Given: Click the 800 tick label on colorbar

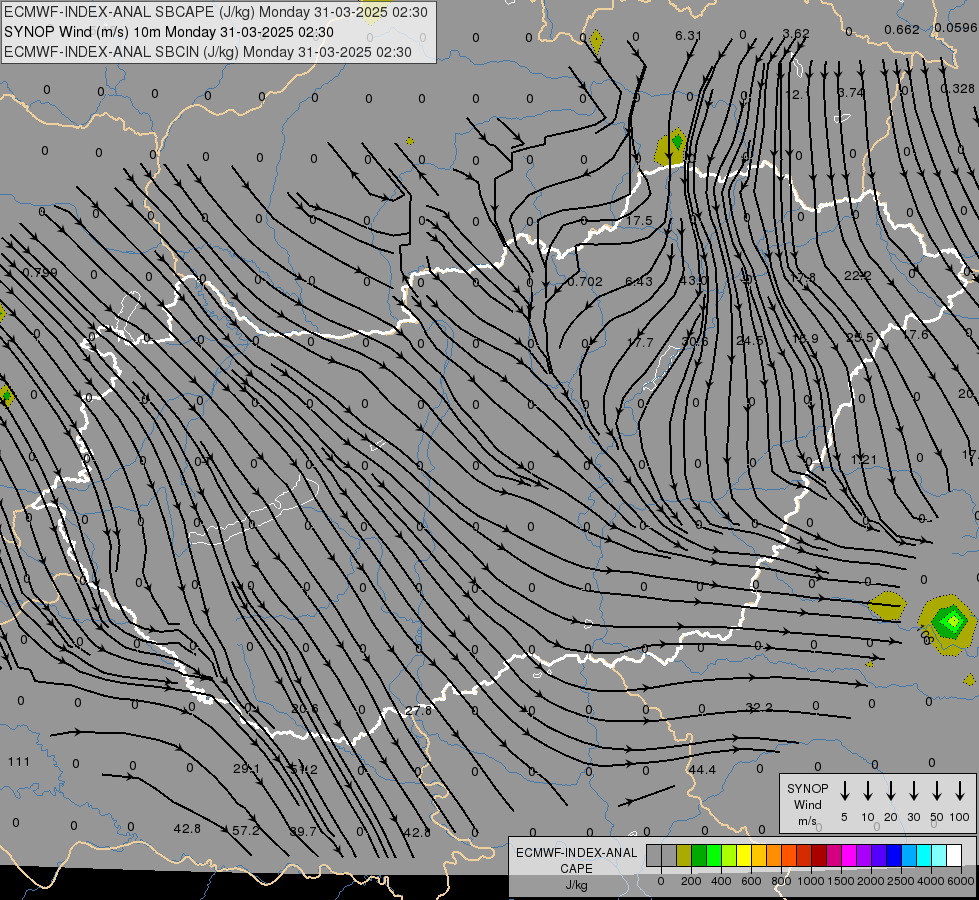Looking at the screenshot, I should tap(781, 881).
